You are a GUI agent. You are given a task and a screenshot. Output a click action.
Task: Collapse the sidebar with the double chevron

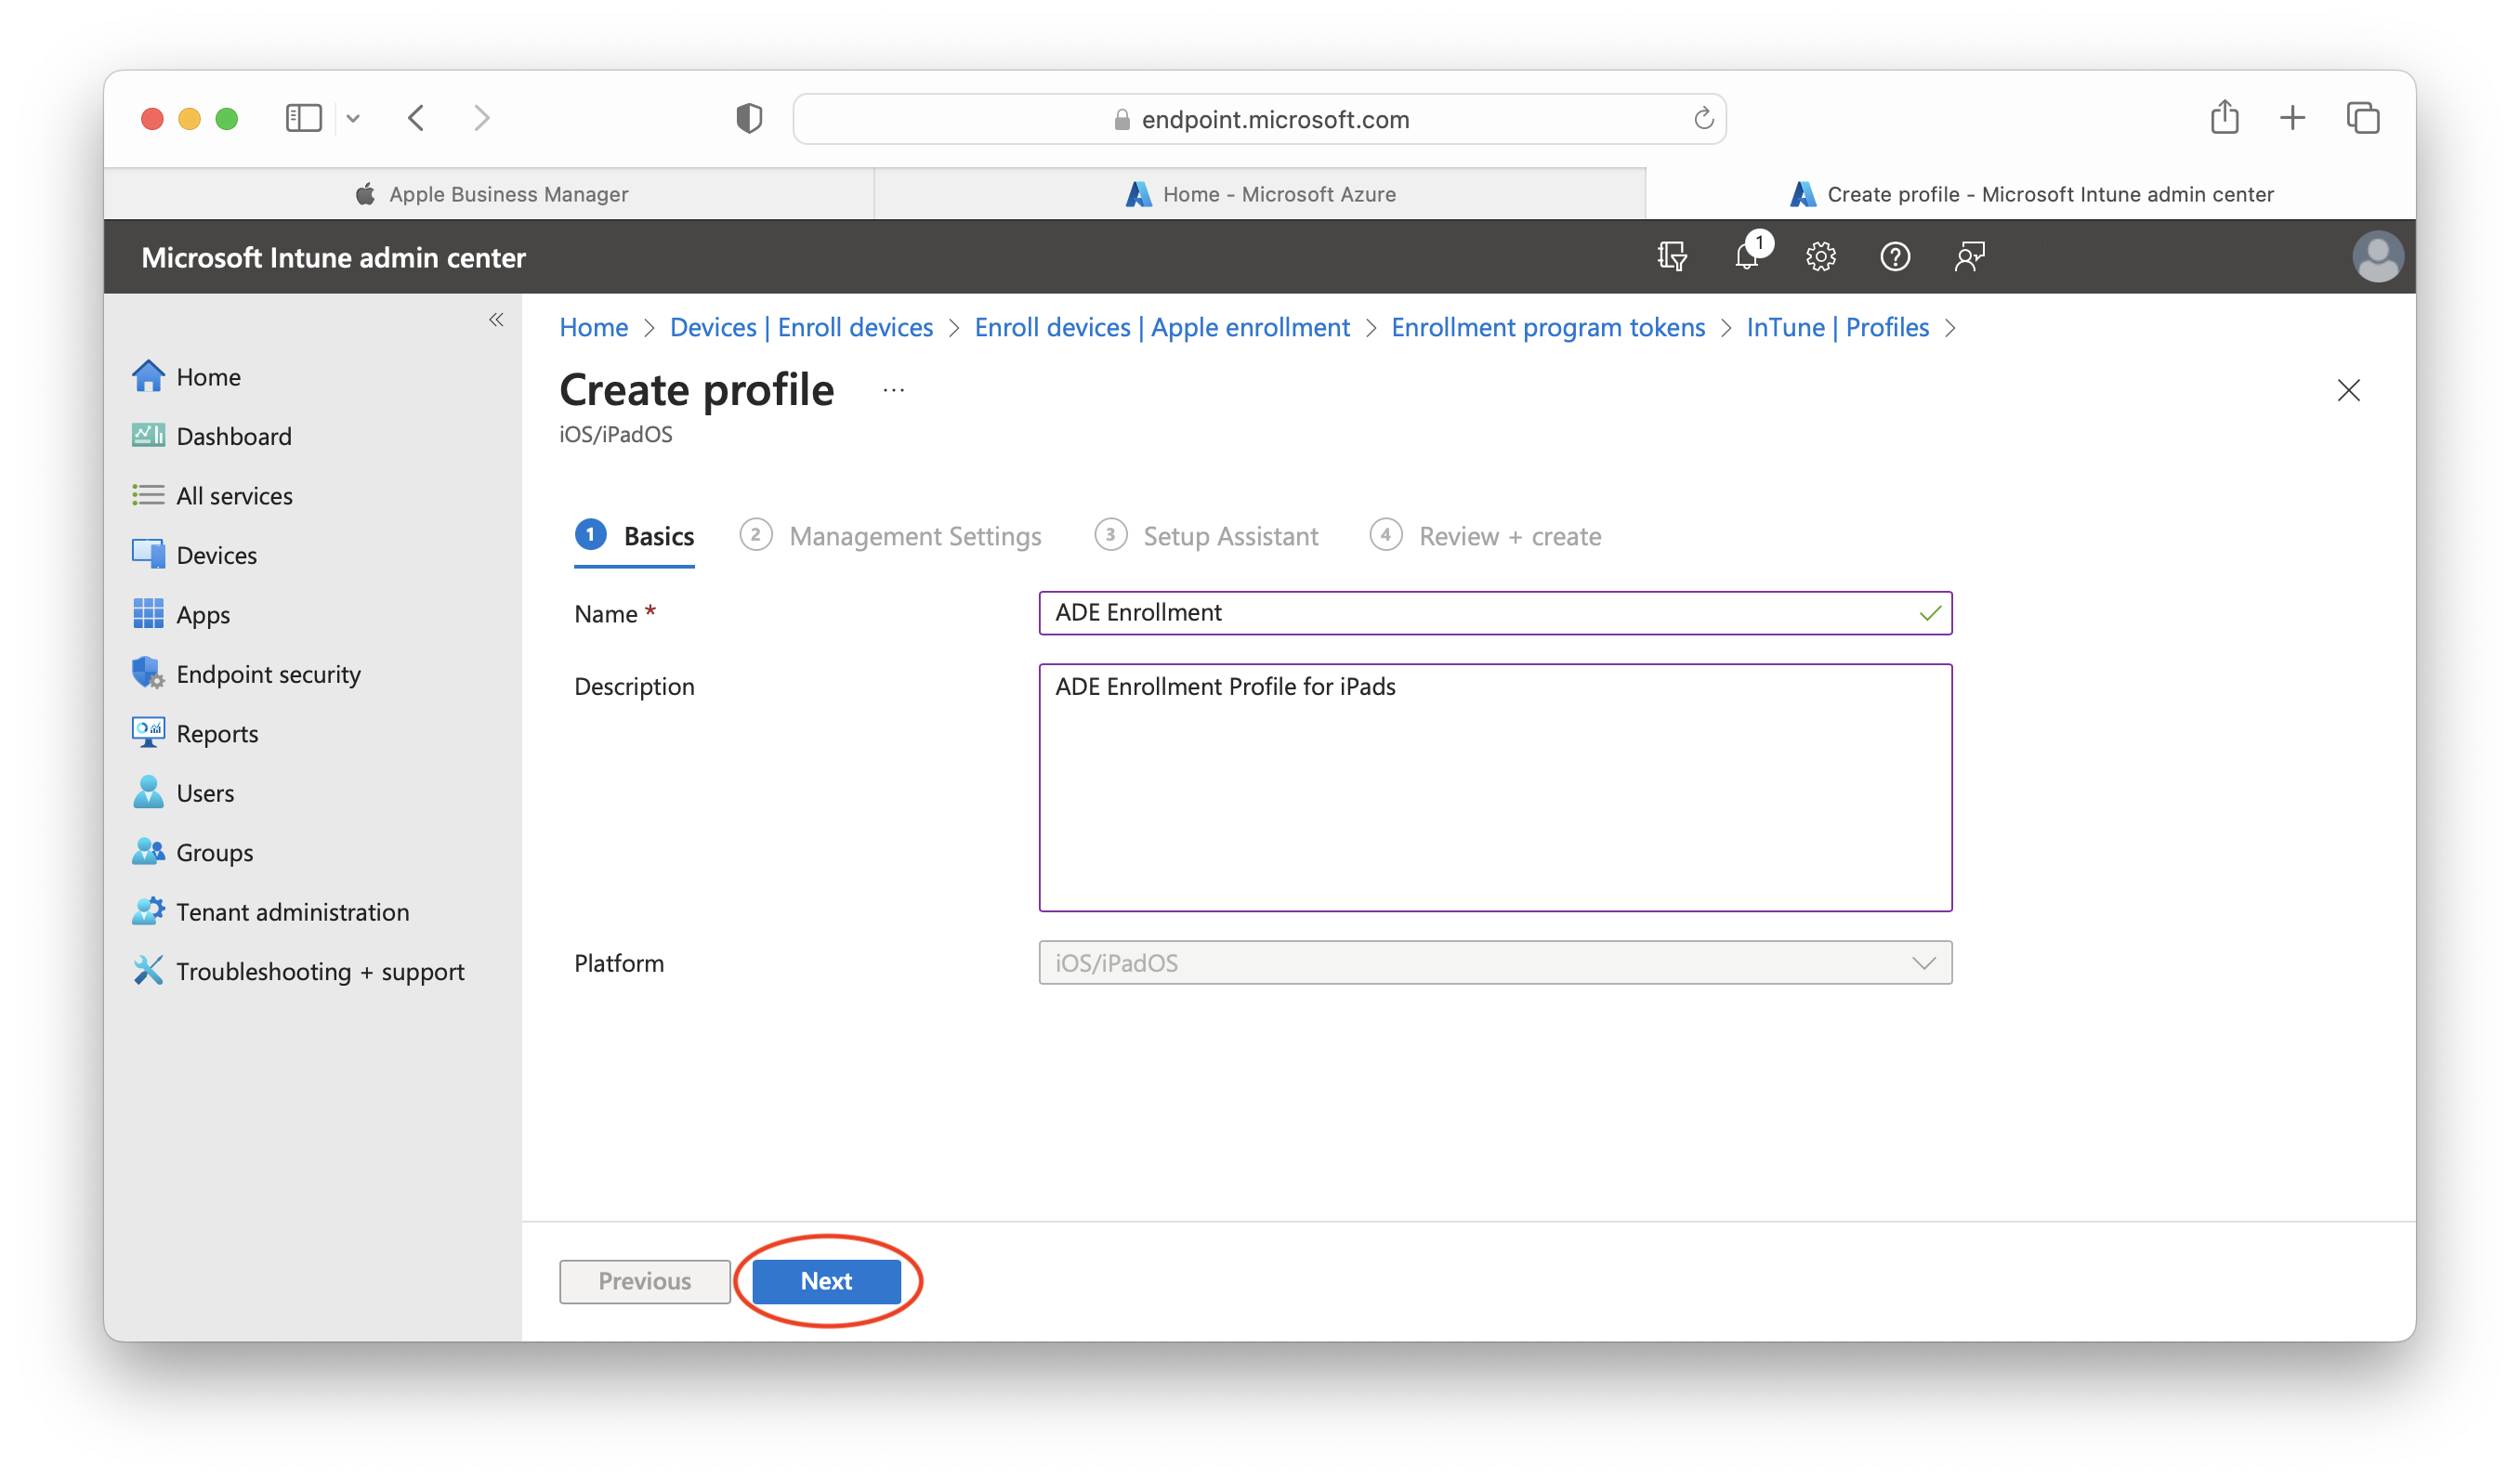pyautogui.click(x=496, y=319)
